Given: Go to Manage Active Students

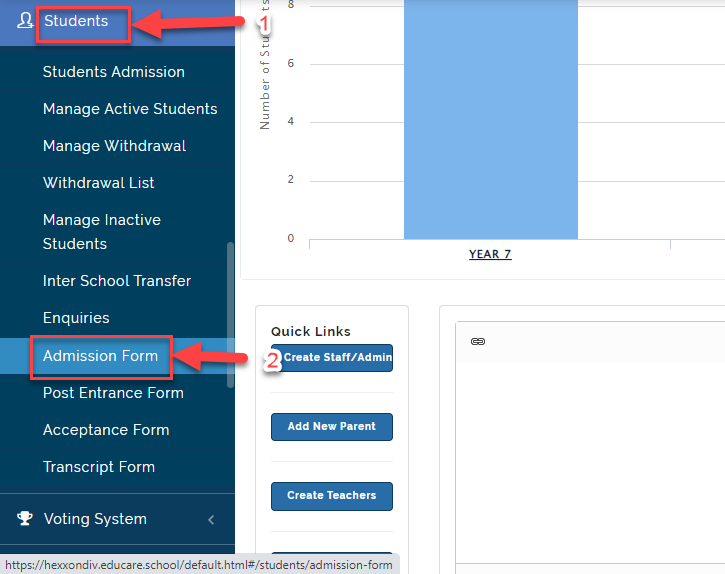Looking at the screenshot, I should coord(130,109).
